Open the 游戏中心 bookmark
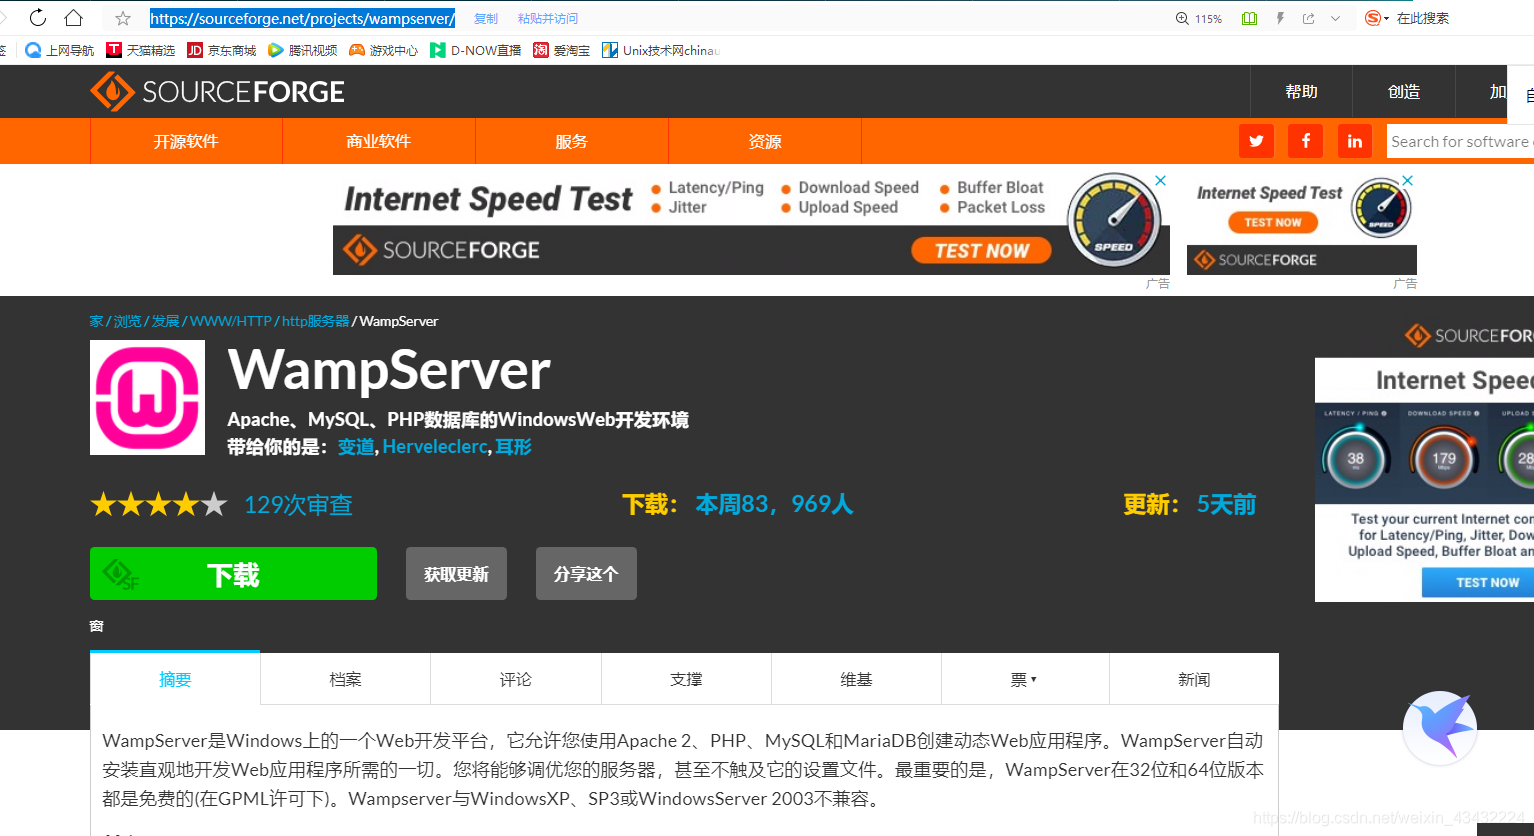Image resolution: width=1534 pixels, height=836 pixels. point(384,50)
